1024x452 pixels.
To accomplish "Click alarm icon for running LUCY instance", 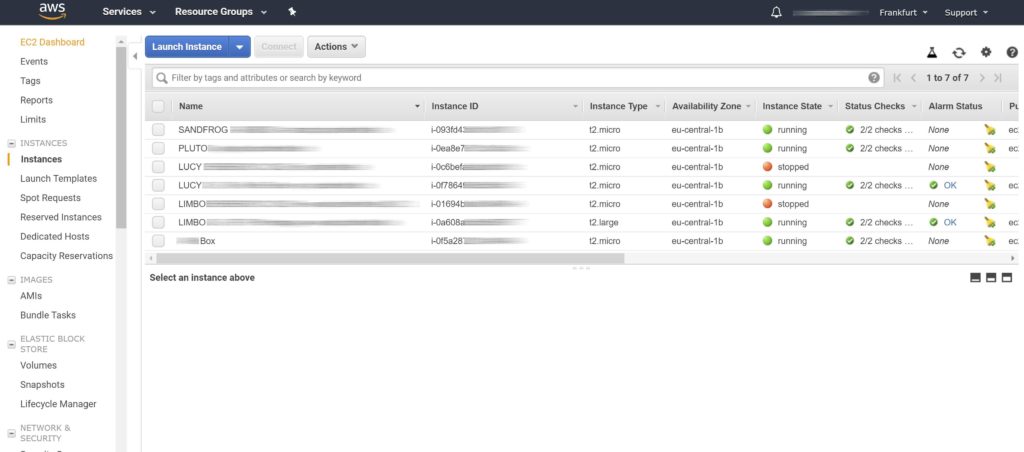I will click(x=990, y=186).
